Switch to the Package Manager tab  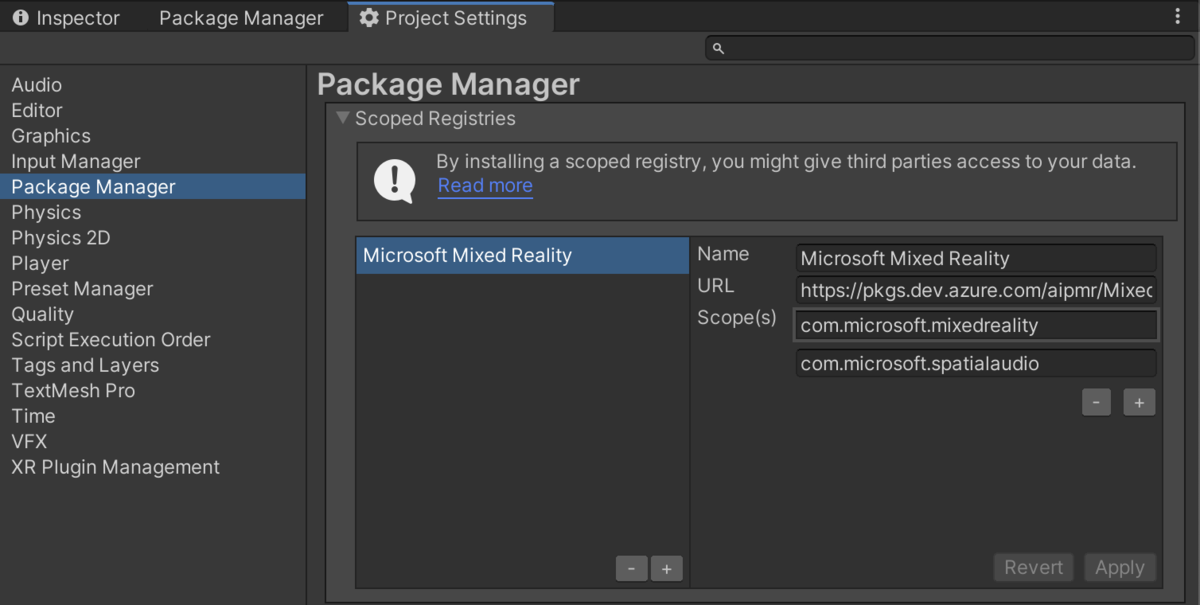(x=241, y=18)
